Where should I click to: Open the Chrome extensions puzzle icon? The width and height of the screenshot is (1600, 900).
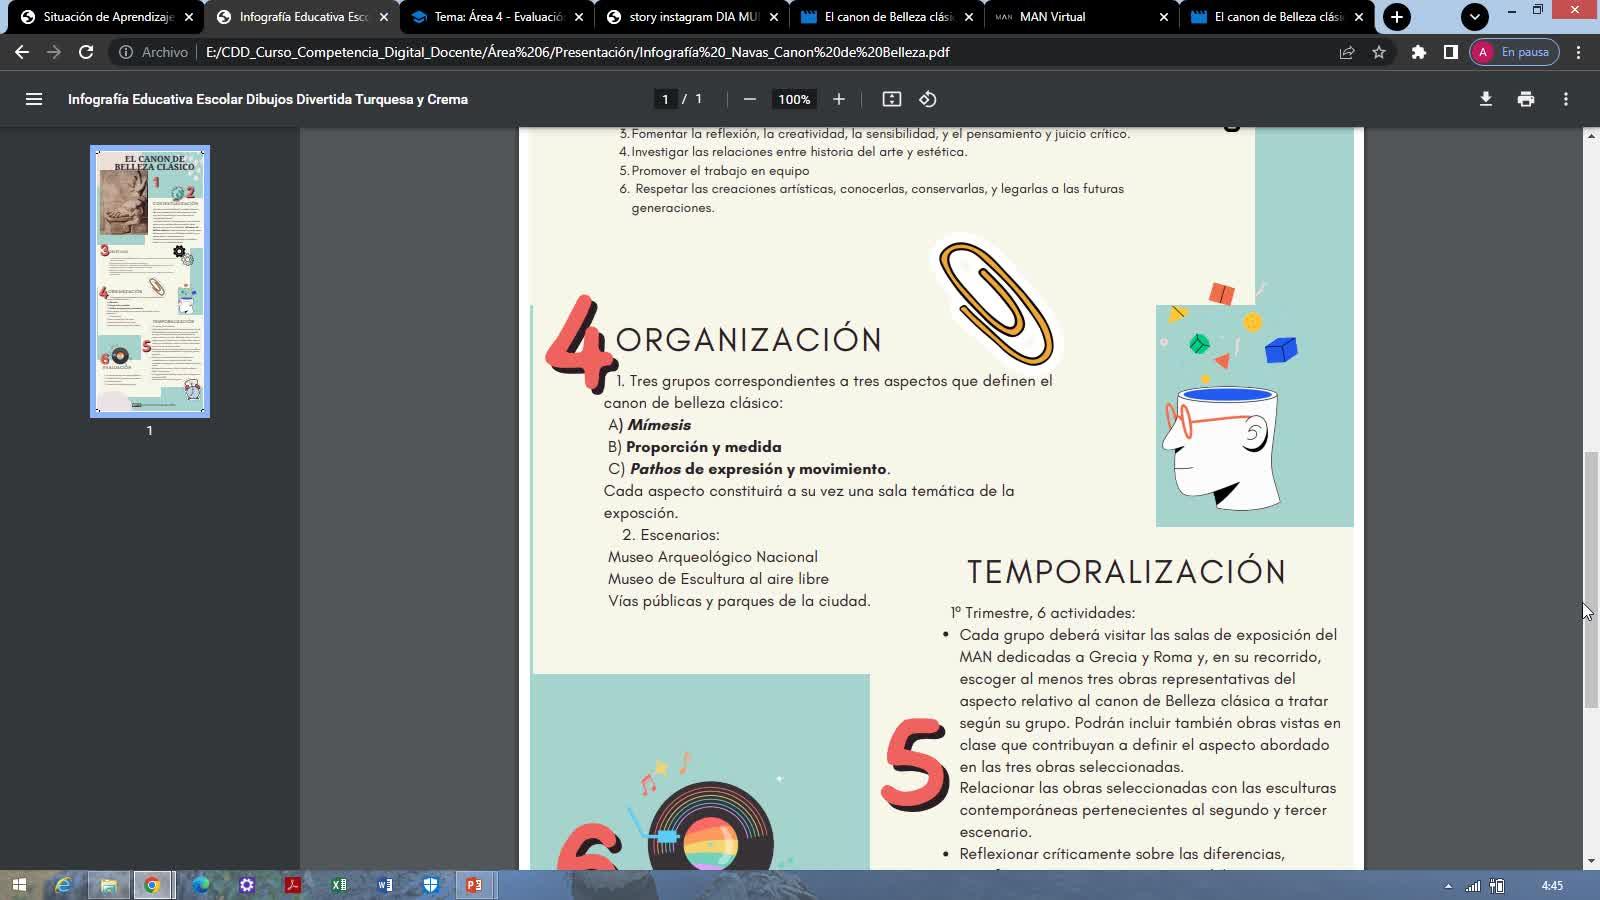(x=1418, y=52)
